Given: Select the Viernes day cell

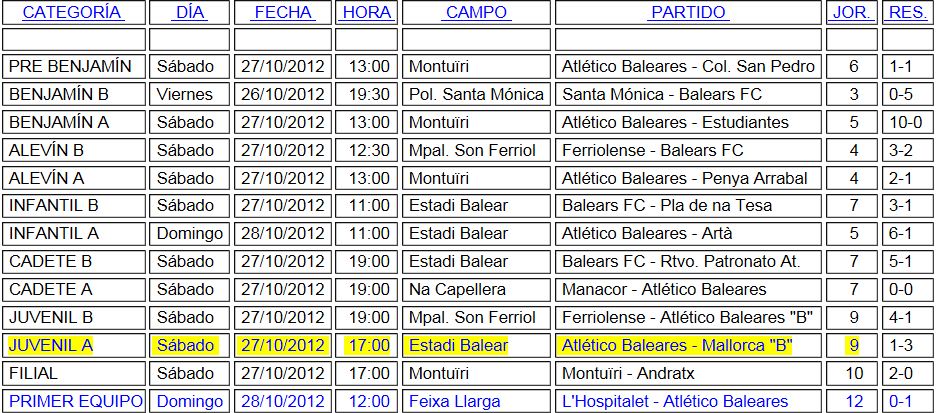Looking at the screenshot, I should 189,94.
